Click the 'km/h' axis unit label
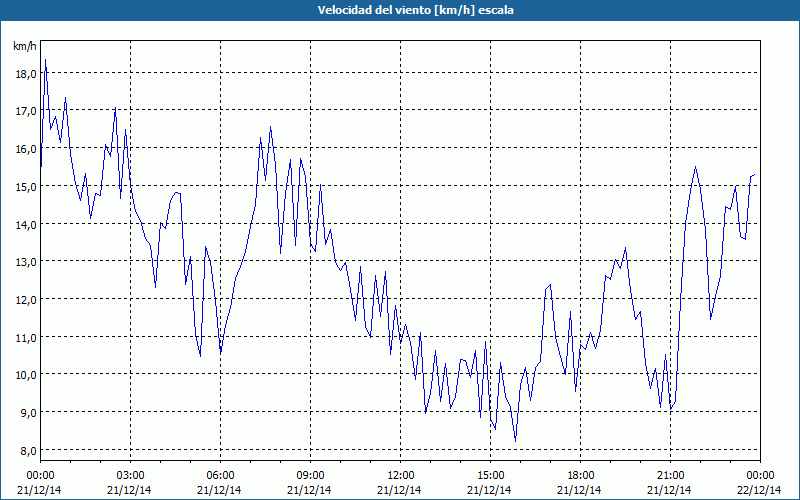 (24, 46)
